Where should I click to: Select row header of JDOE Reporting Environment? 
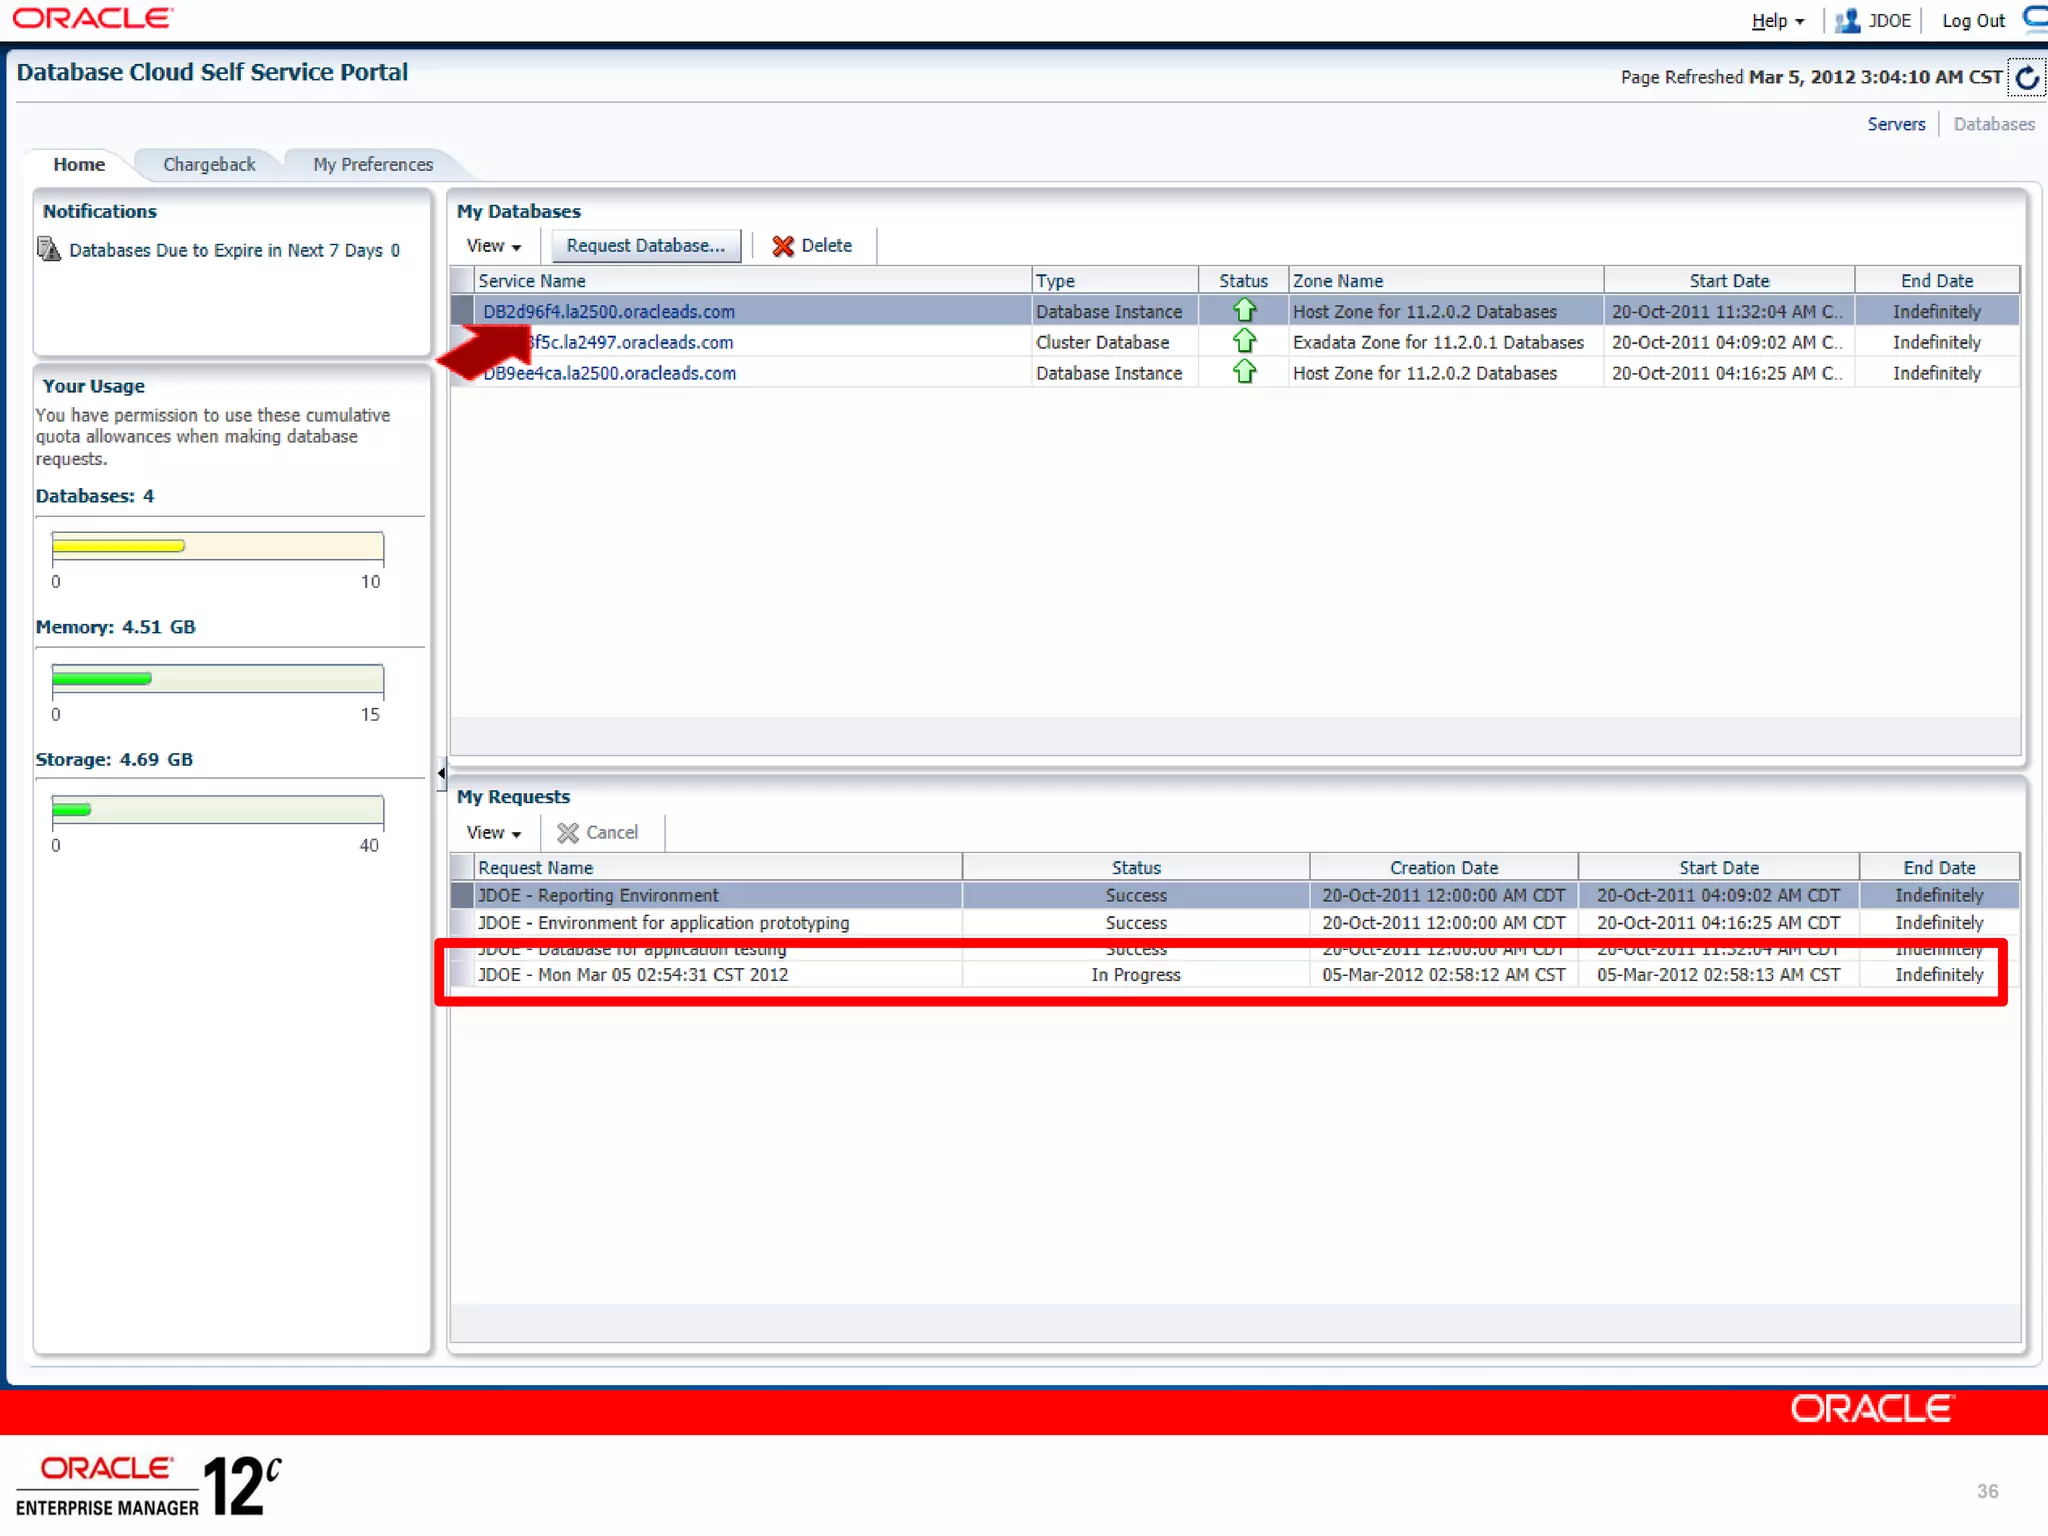pyautogui.click(x=462, y=895)
